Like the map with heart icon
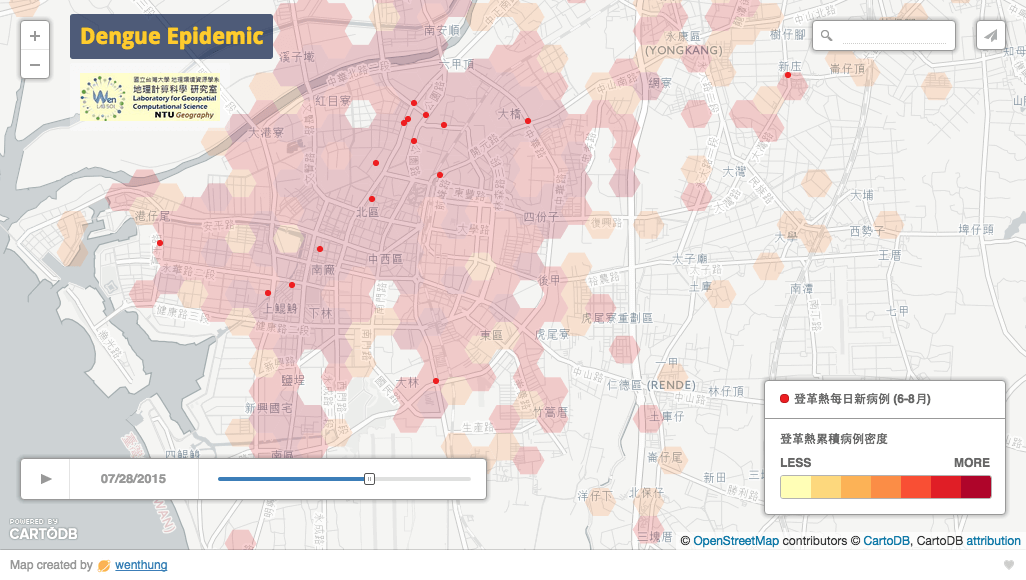The width and height of the screenshot is (1026, 580). coord(1009,565)
